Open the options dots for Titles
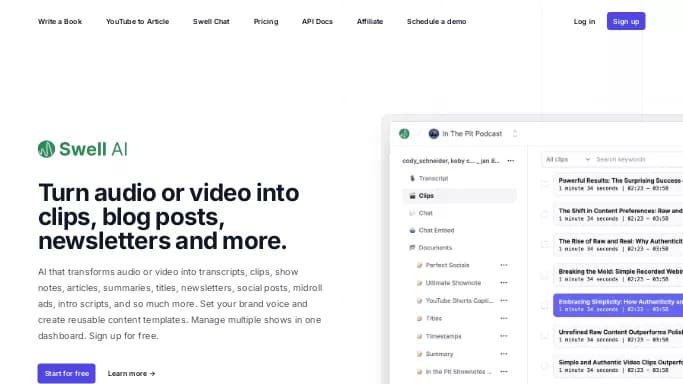 [x=504, y=319]
